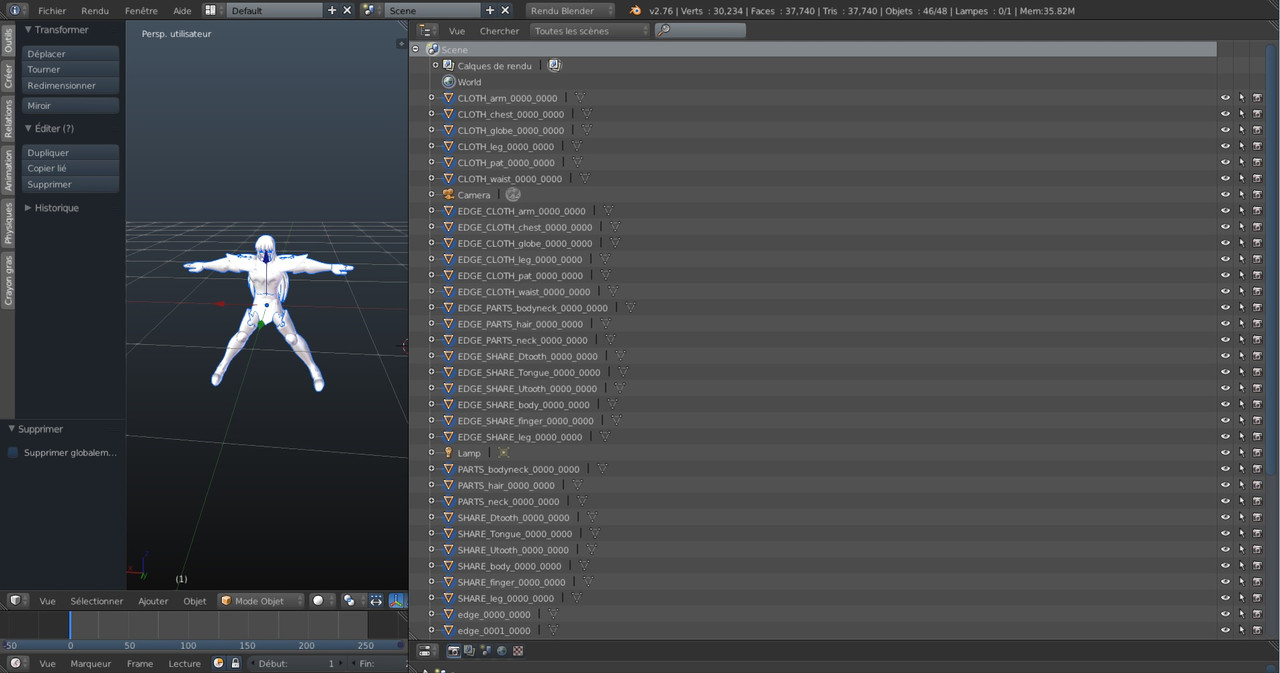Hide SHARE_body_0000_0000 with its eye icon
The image size is (1280, 673).
[x=1225, y=566]
